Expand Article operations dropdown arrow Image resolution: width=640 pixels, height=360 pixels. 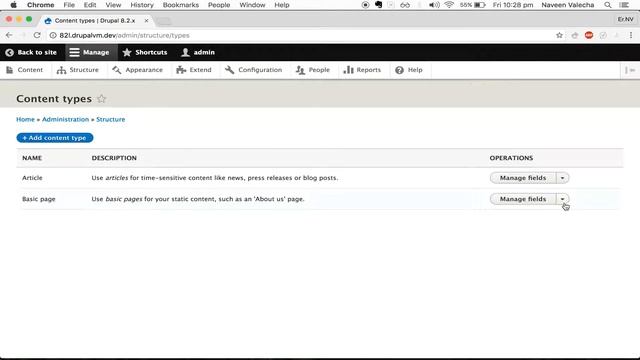tap(562, 178)
